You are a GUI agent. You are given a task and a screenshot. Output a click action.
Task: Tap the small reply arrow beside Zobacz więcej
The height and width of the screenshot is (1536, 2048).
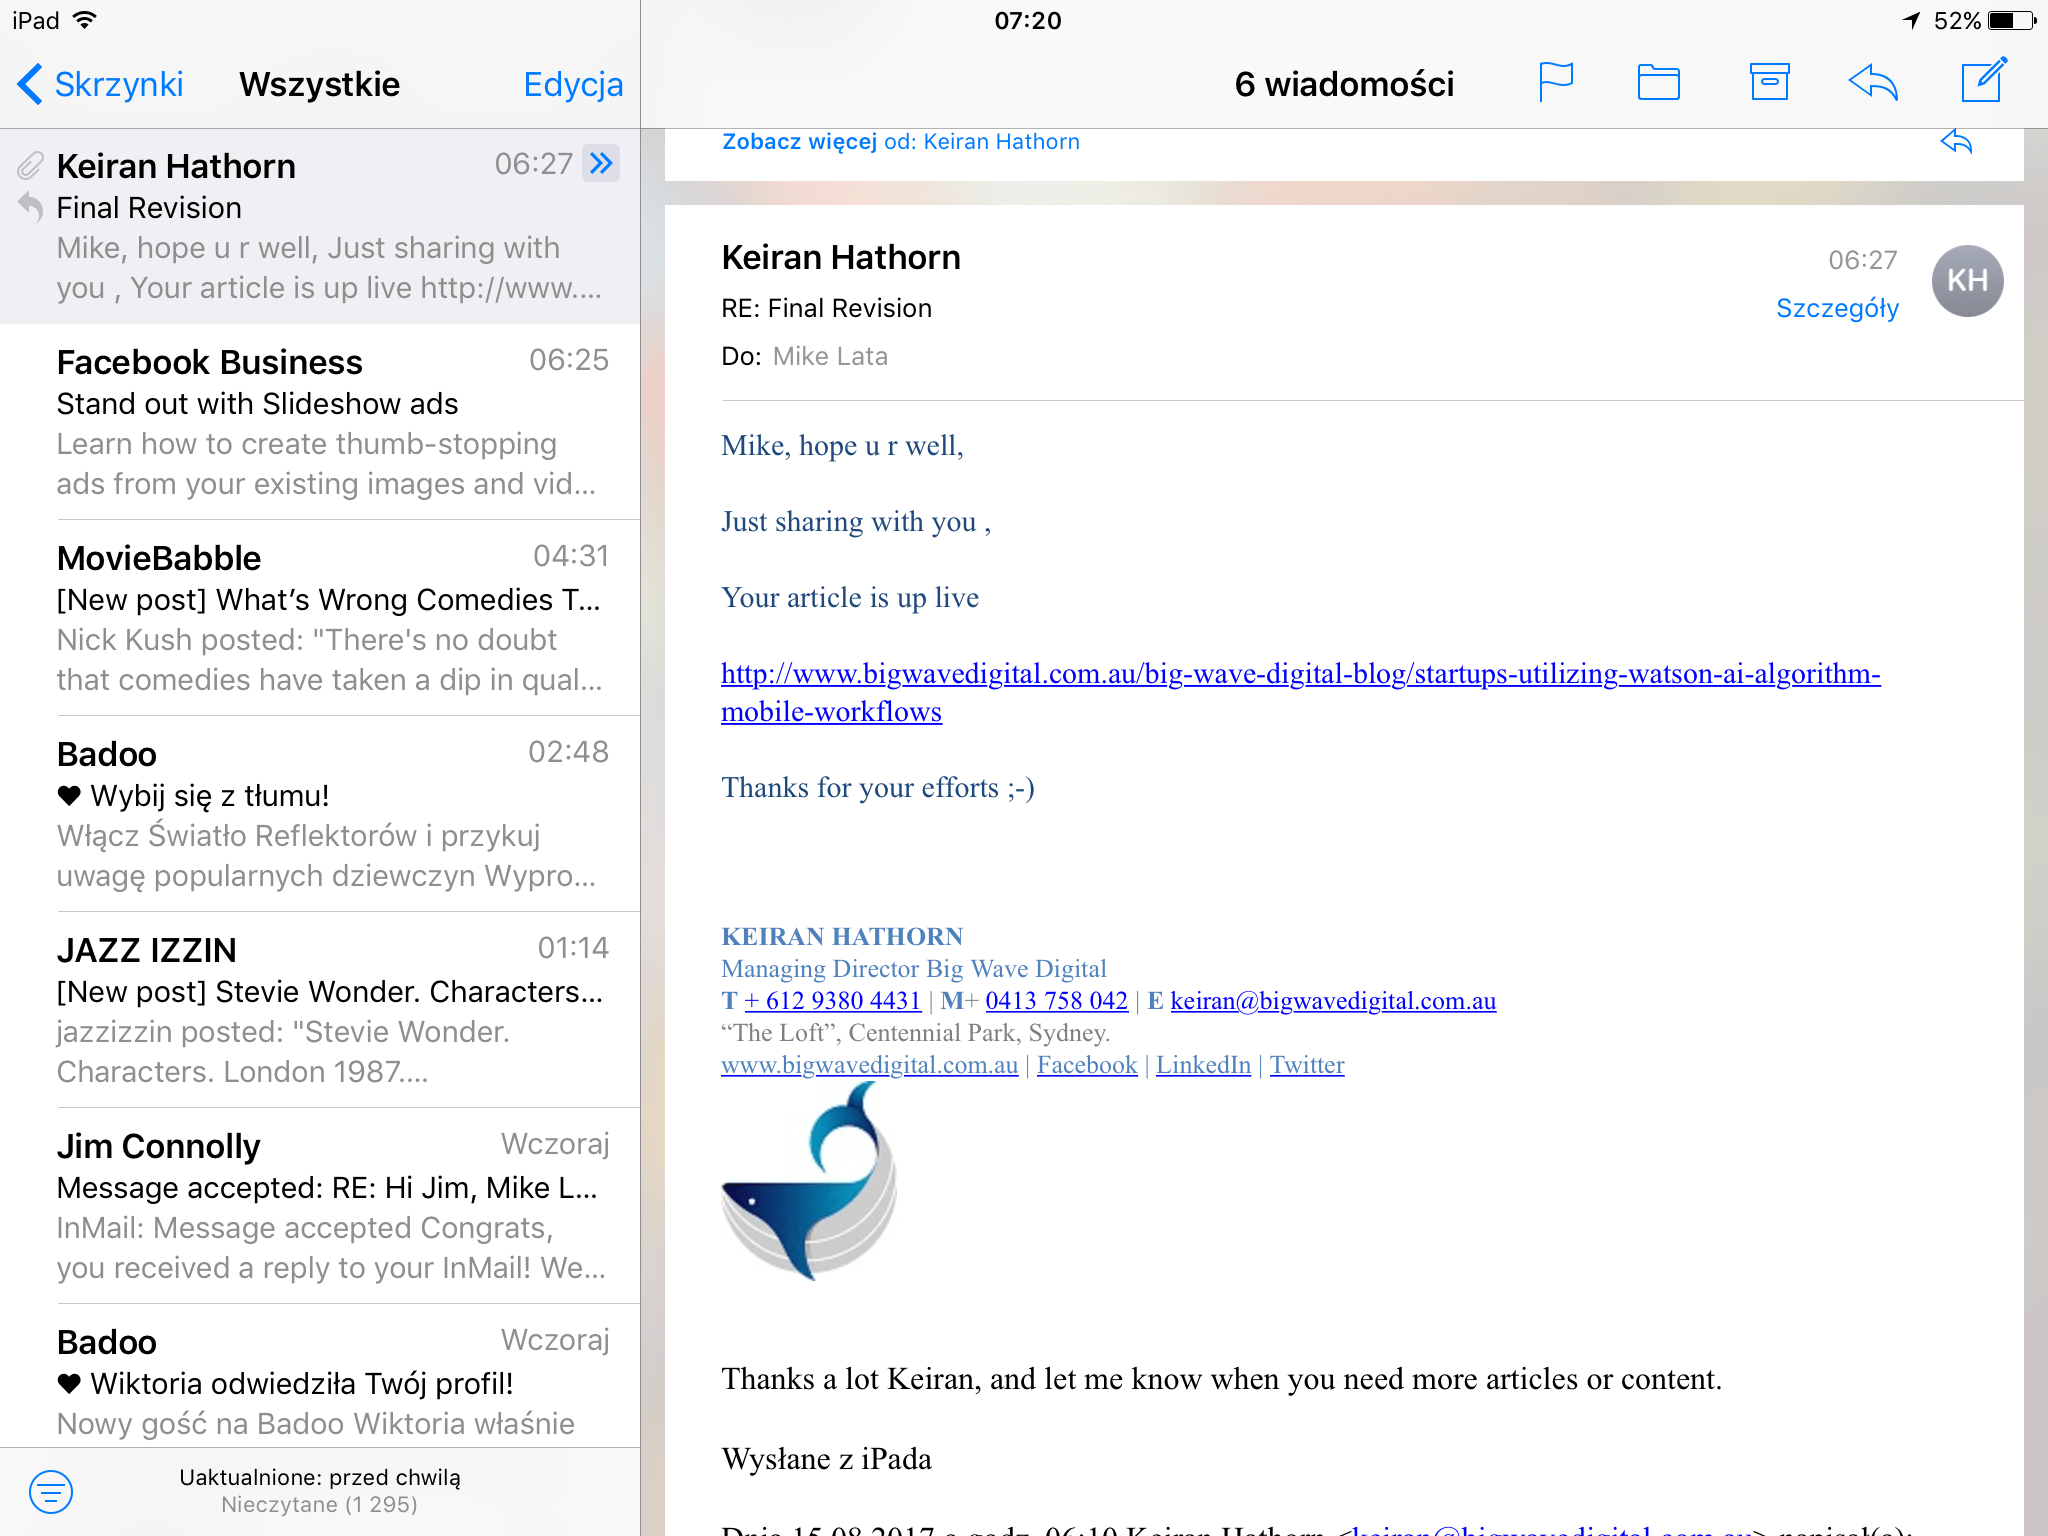point(1956,142)
